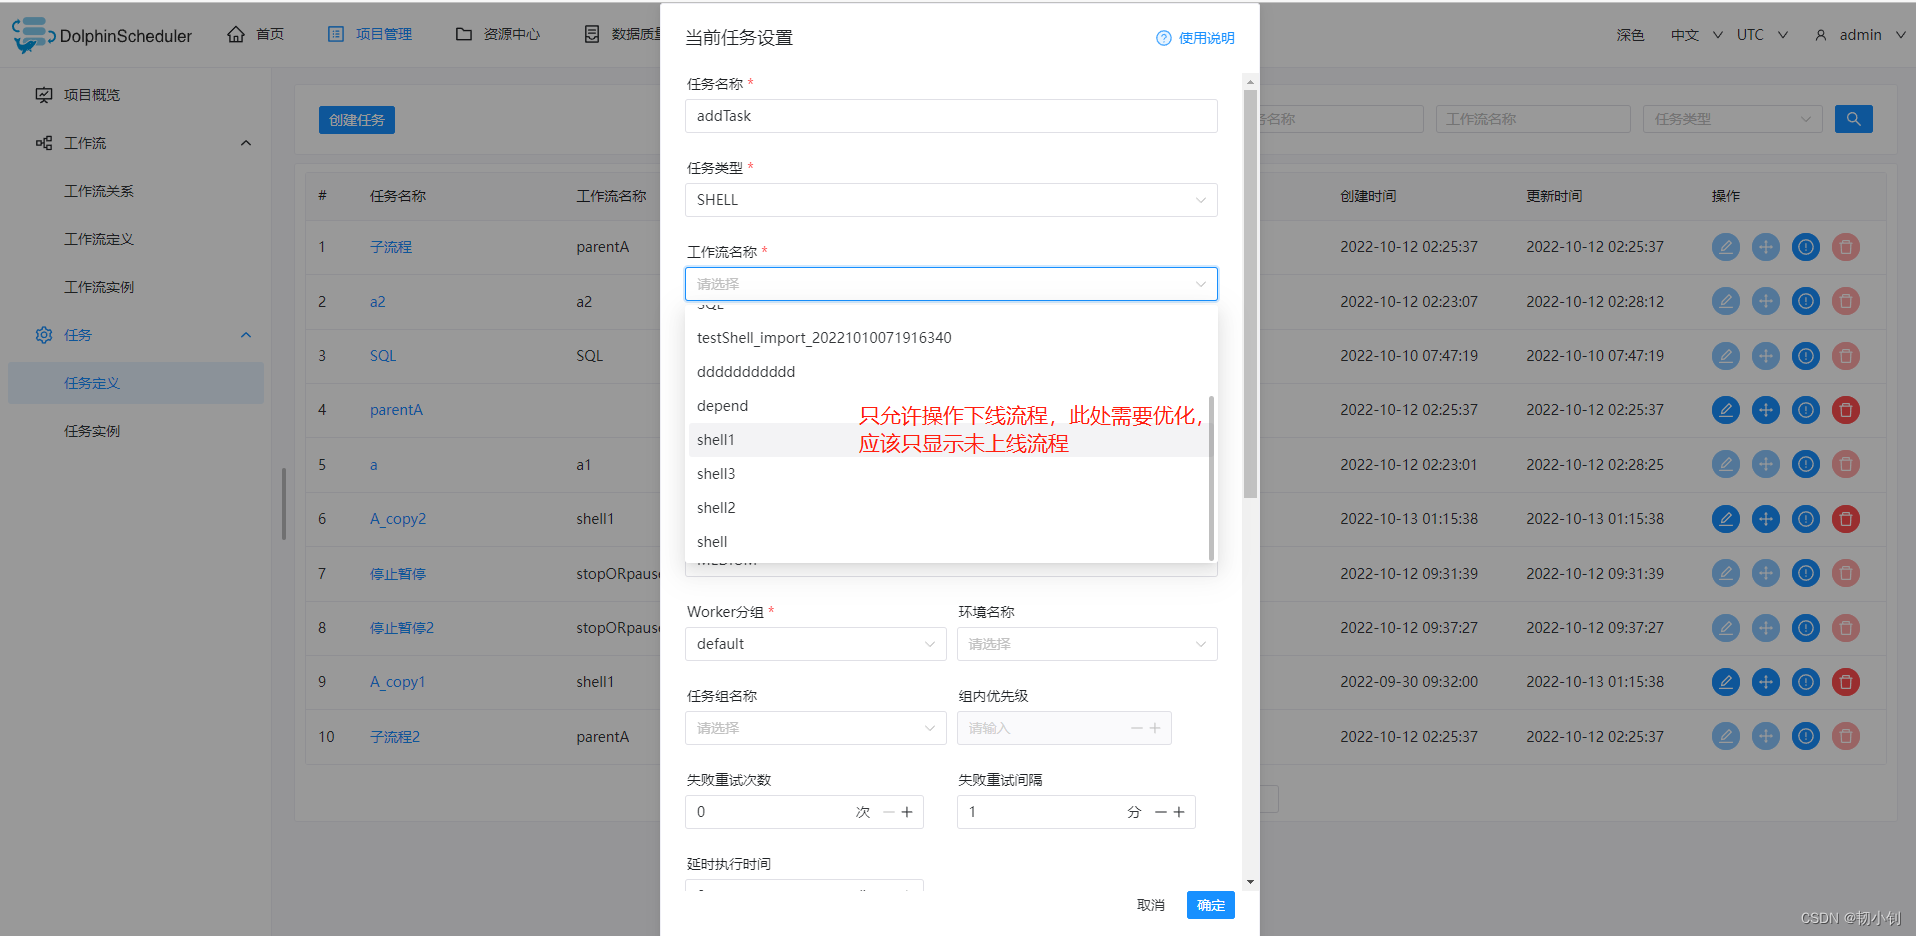Collapse the 任务 sidebar group
Viewport: 1916px width, 936px height.
tap(246, 335)
